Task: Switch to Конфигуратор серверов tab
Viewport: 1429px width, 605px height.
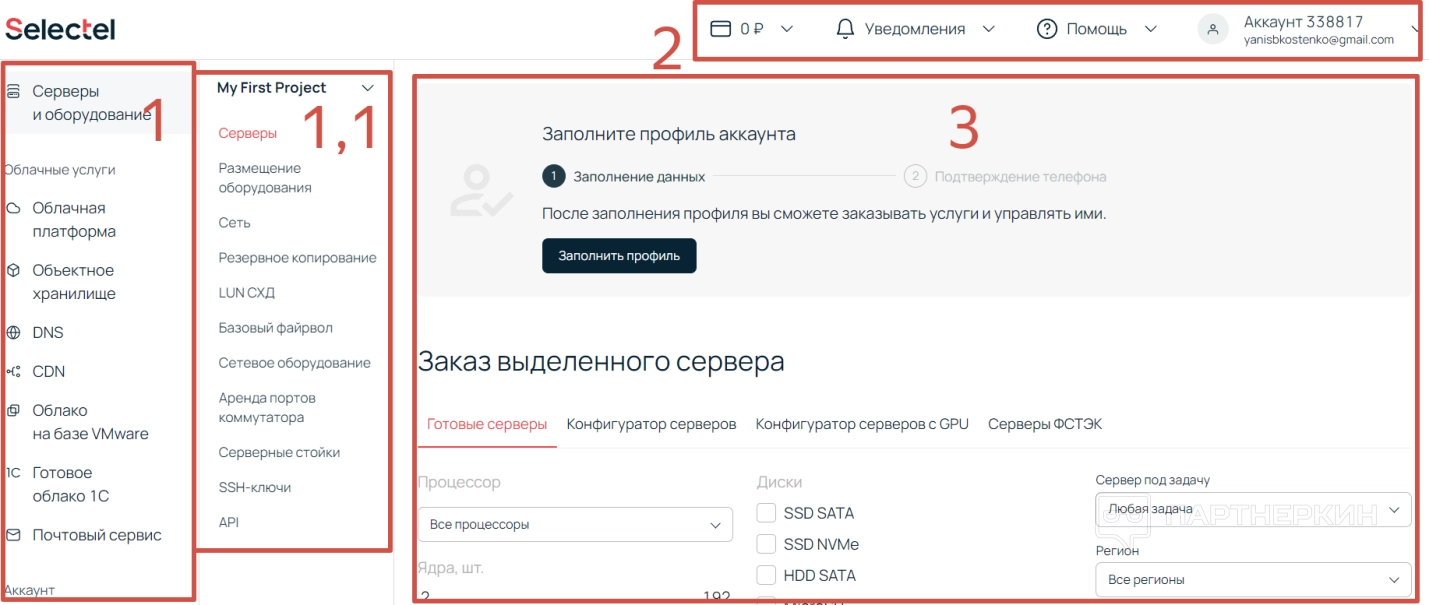Action: (x=651, y=424)
